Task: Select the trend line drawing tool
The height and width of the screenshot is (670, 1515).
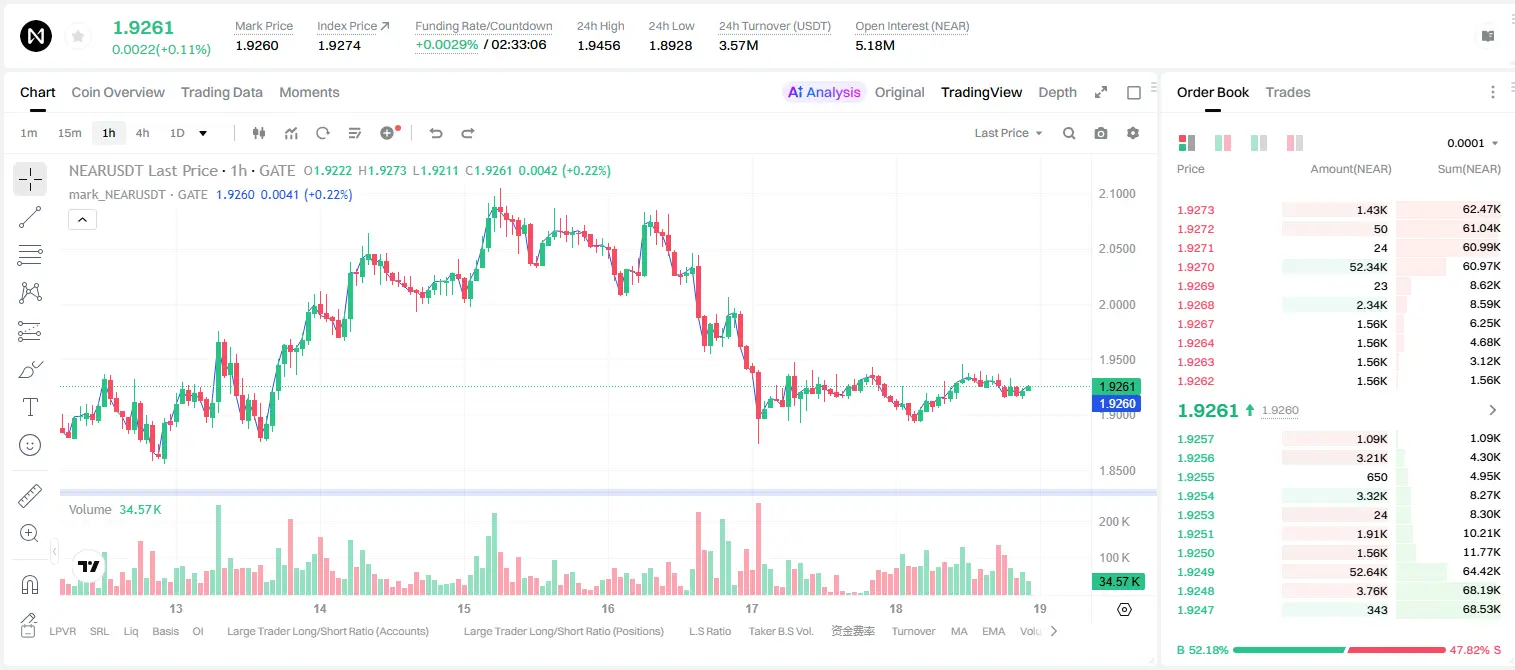Action: click(30, 217)
